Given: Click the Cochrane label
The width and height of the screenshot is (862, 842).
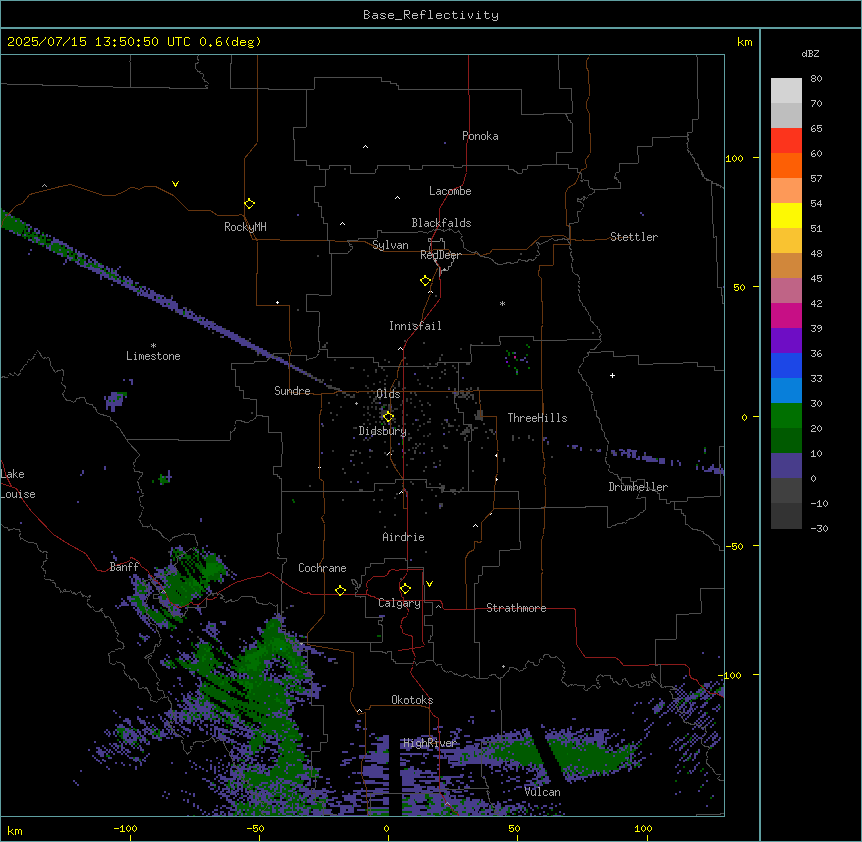Looking at the screenshot, I should point(322,568).
